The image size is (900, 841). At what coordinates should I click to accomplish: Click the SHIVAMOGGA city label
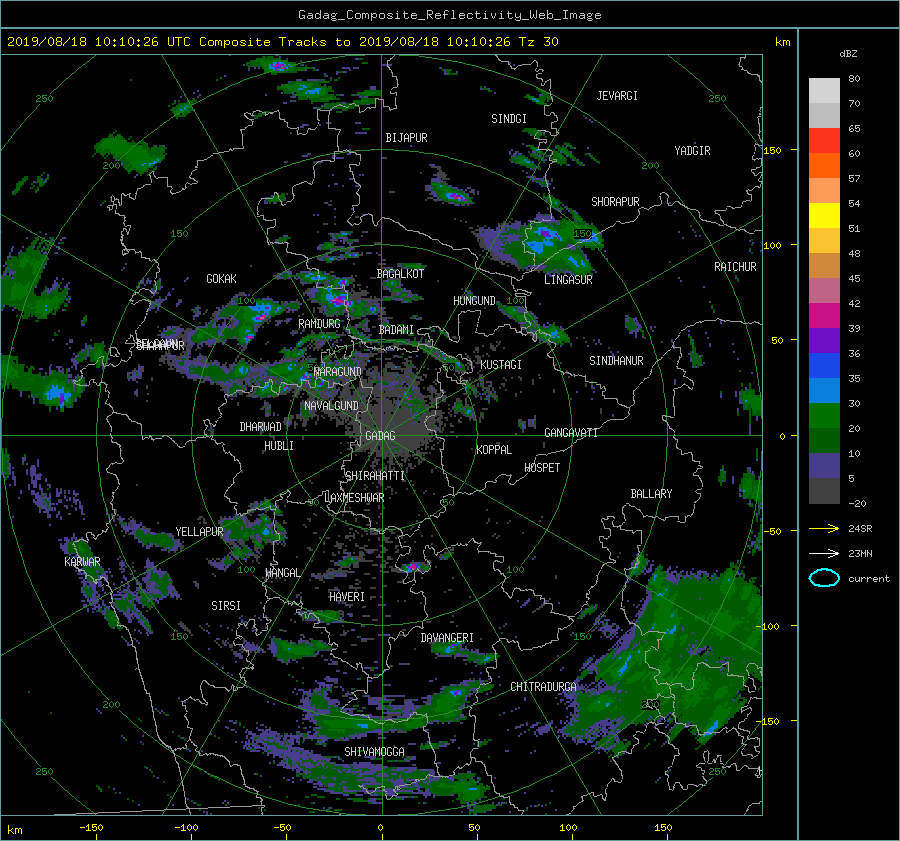click(x=374, y=752)
